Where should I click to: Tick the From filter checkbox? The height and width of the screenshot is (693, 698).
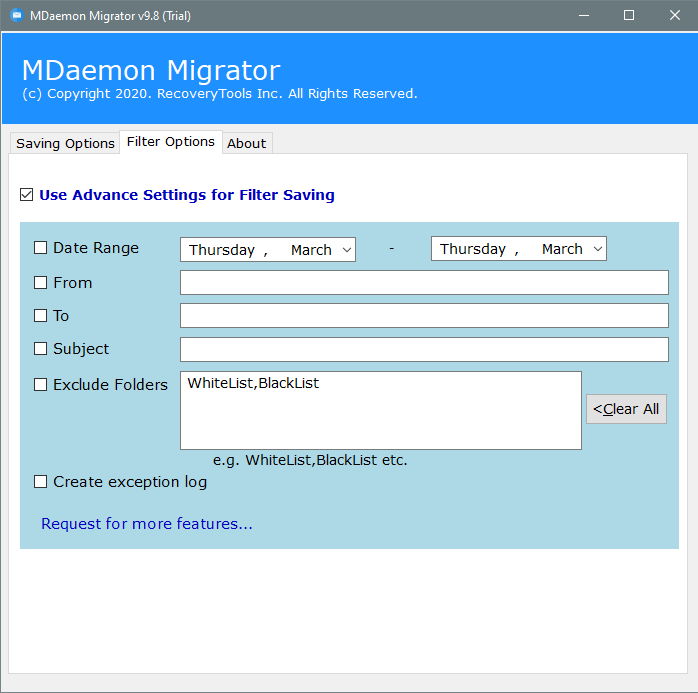pyautogui.click(x=41, y=282)
